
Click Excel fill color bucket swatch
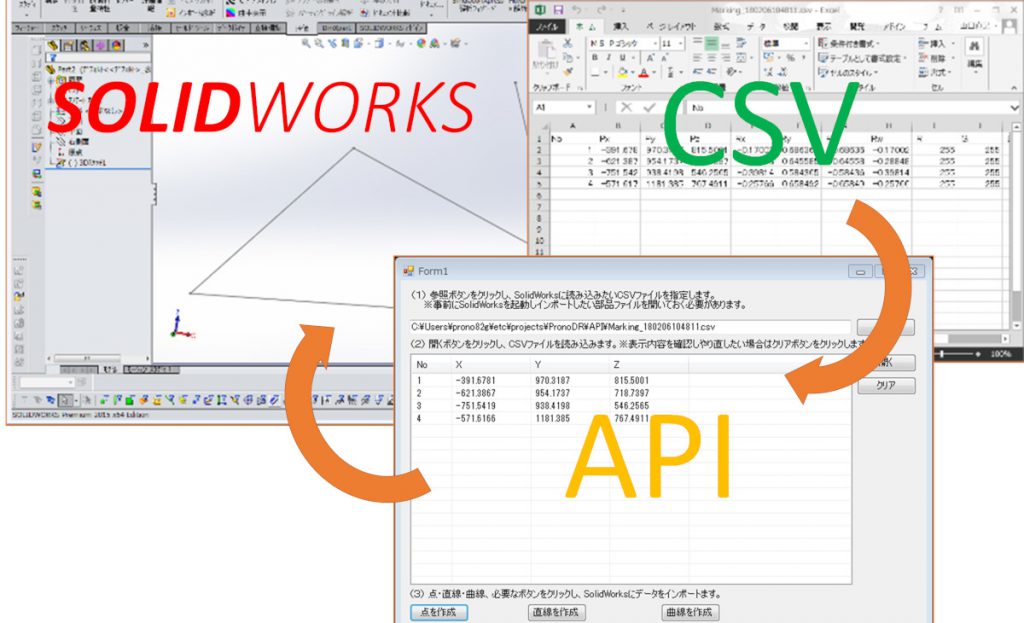pos(622,72)
